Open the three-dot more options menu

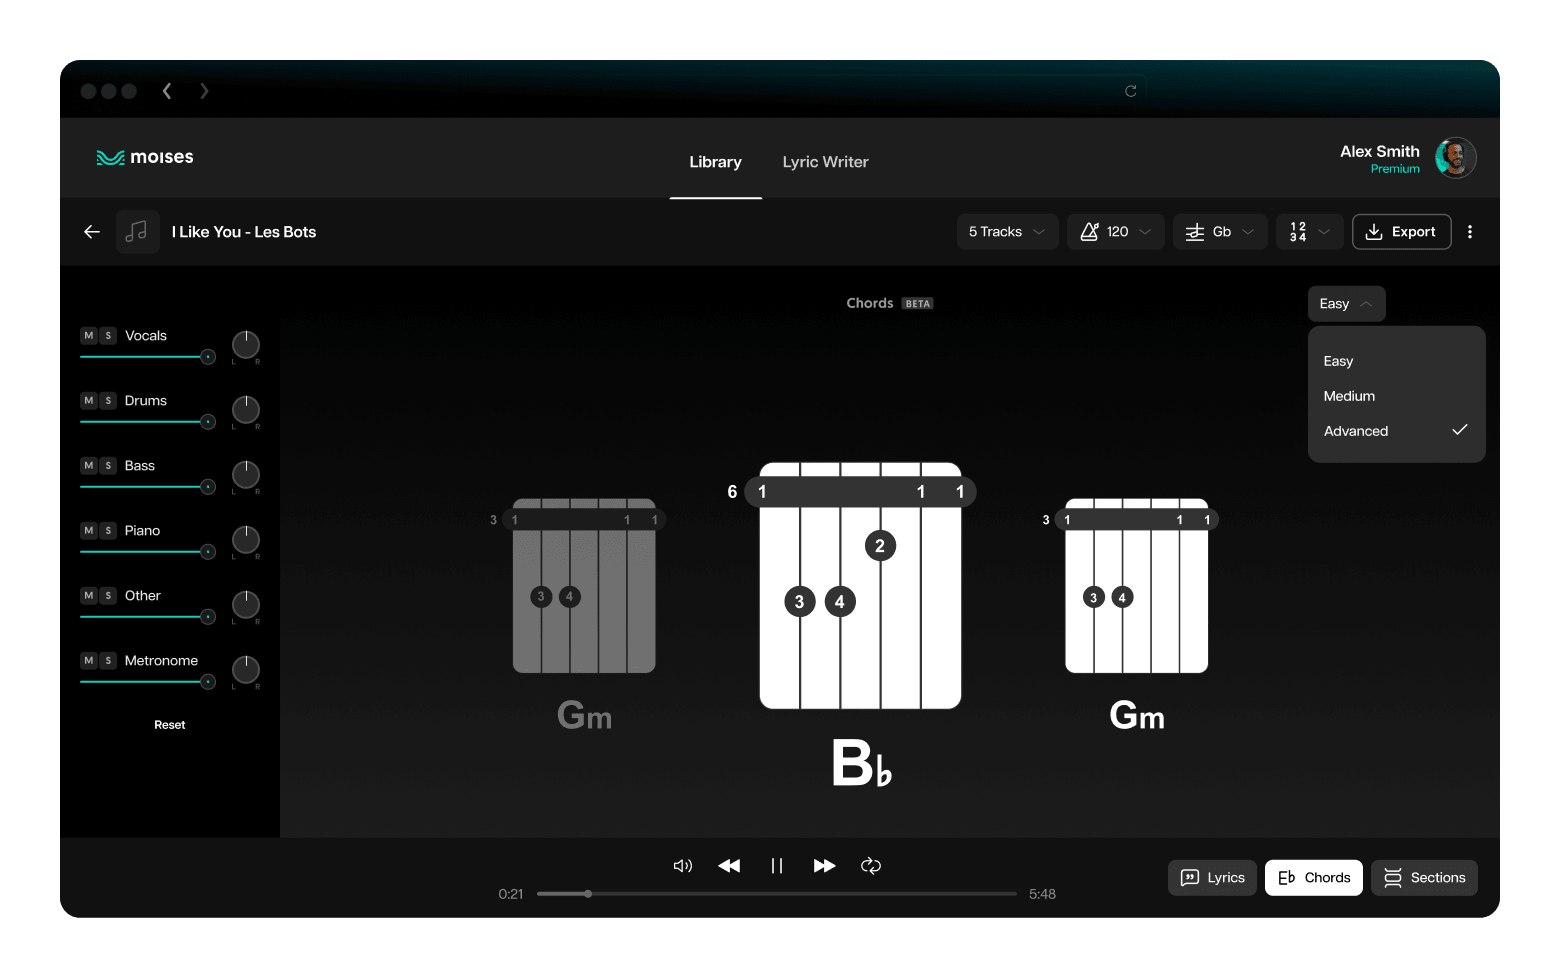[x=1469, y=232]
